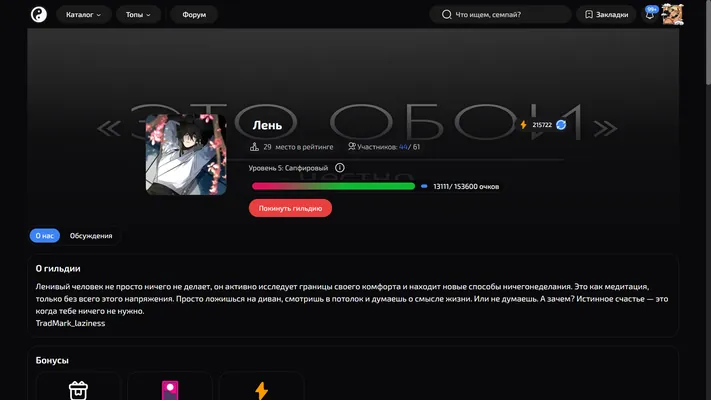Select the О нас tab
The height and width of the screenshot is (400, 711).
pyautogui.click(x=44, y=236)
